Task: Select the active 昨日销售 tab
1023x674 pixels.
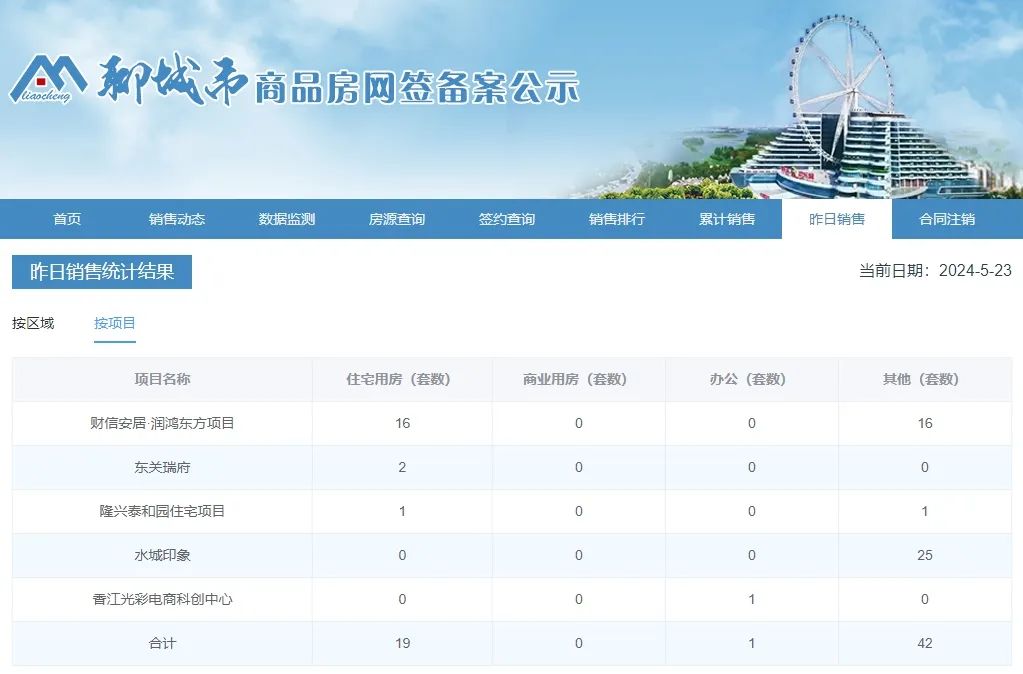Action: [836, 218]
